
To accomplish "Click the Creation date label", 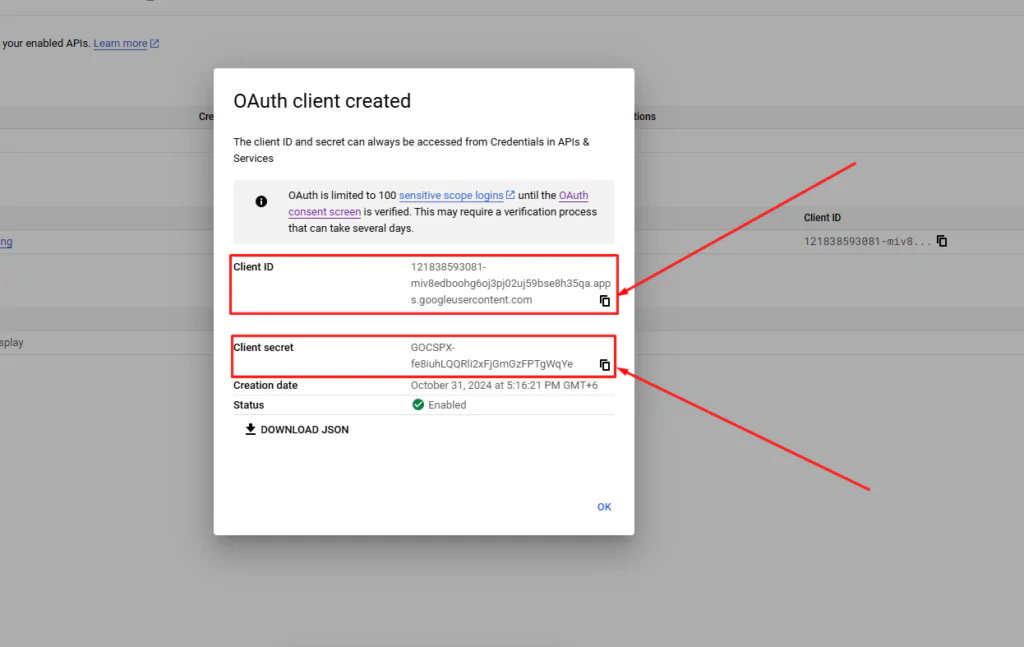I will 265,385.
